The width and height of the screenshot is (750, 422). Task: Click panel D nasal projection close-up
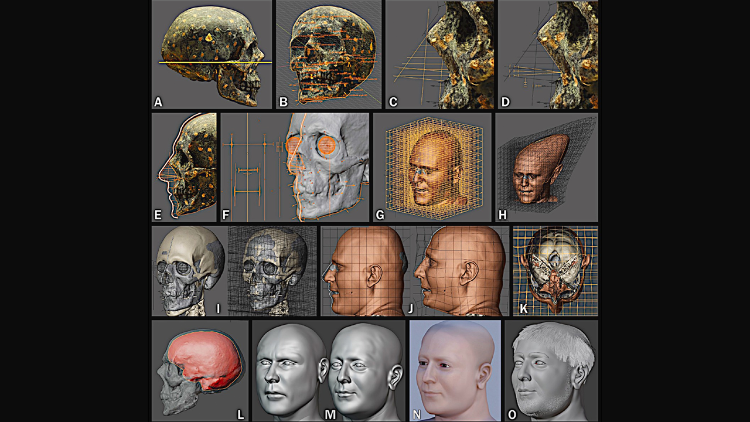coord(548,55)
